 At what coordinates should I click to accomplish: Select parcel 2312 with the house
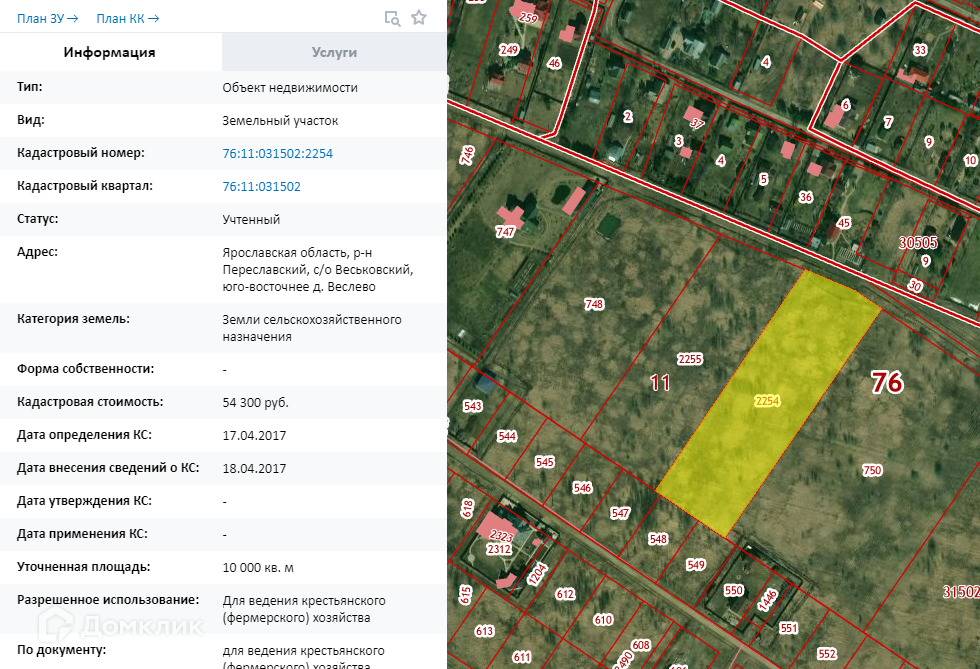498,549
